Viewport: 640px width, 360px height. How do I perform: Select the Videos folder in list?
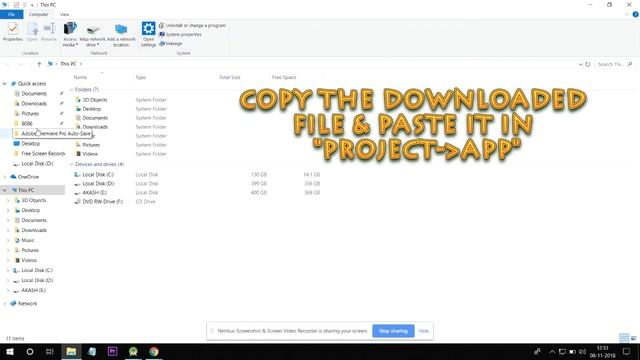[x=90, y=154]
